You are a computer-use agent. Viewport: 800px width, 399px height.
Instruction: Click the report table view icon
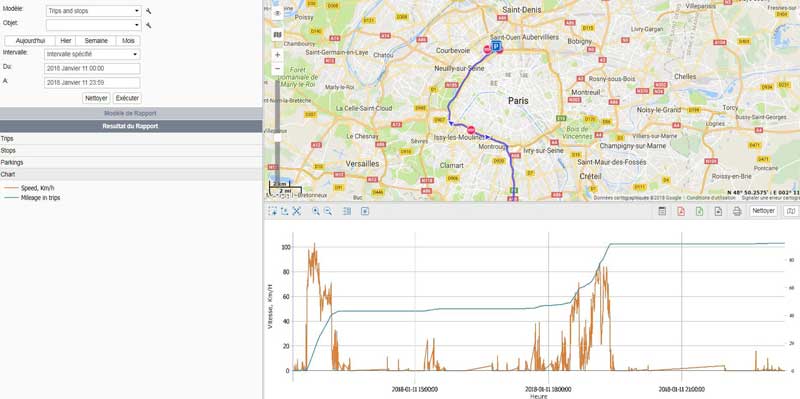(x=662, y=211)
